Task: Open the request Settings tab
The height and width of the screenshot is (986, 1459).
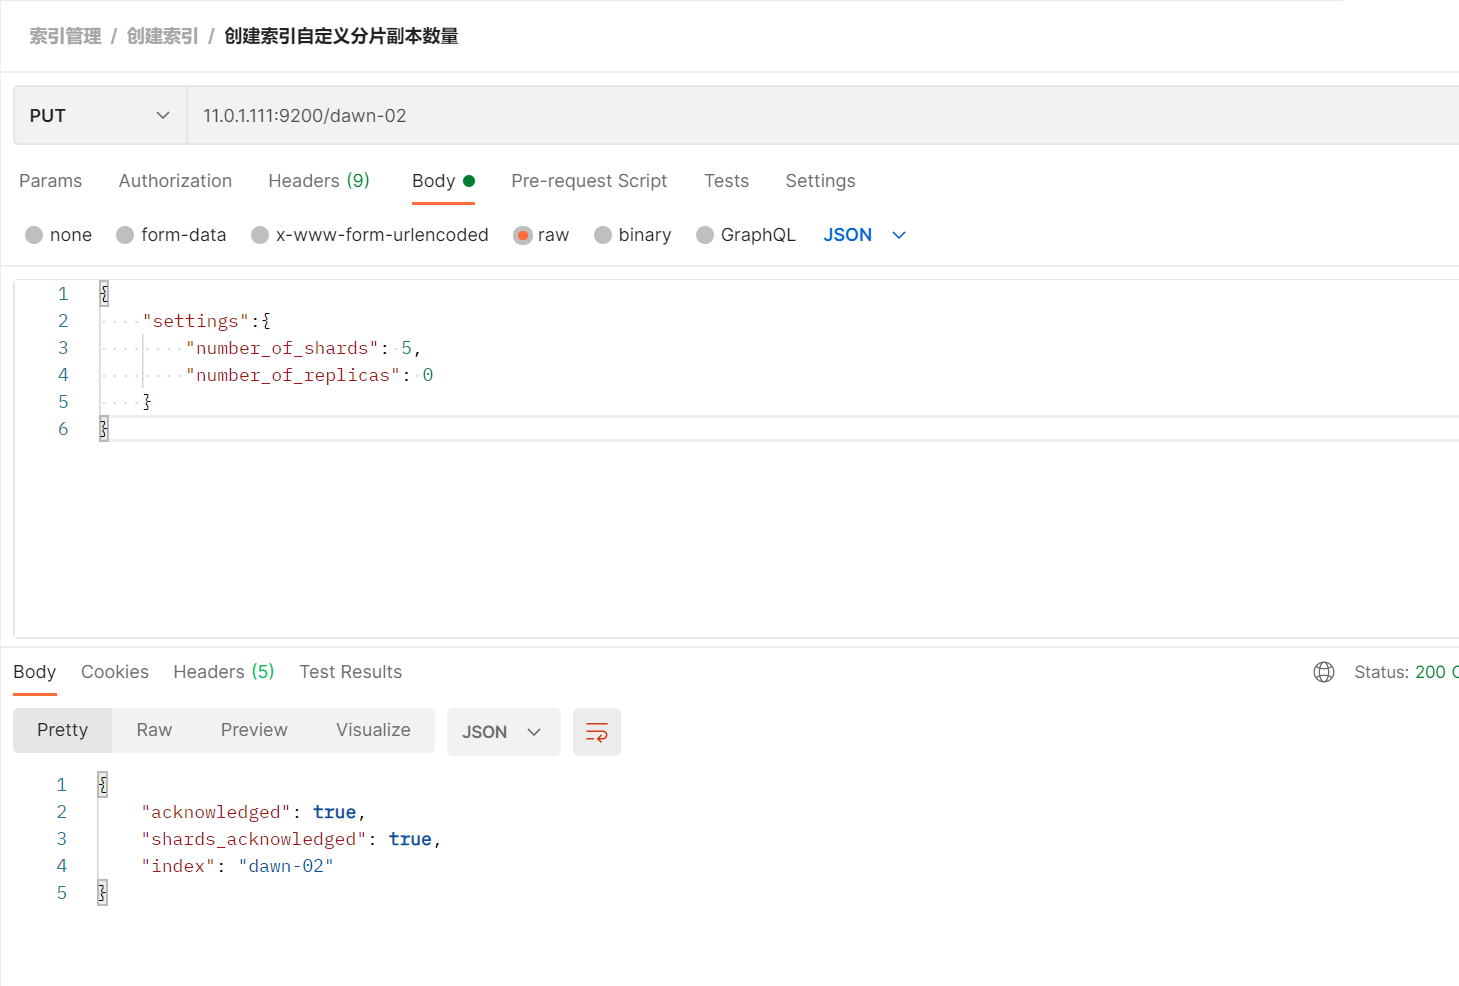Action: coord(820,181)
